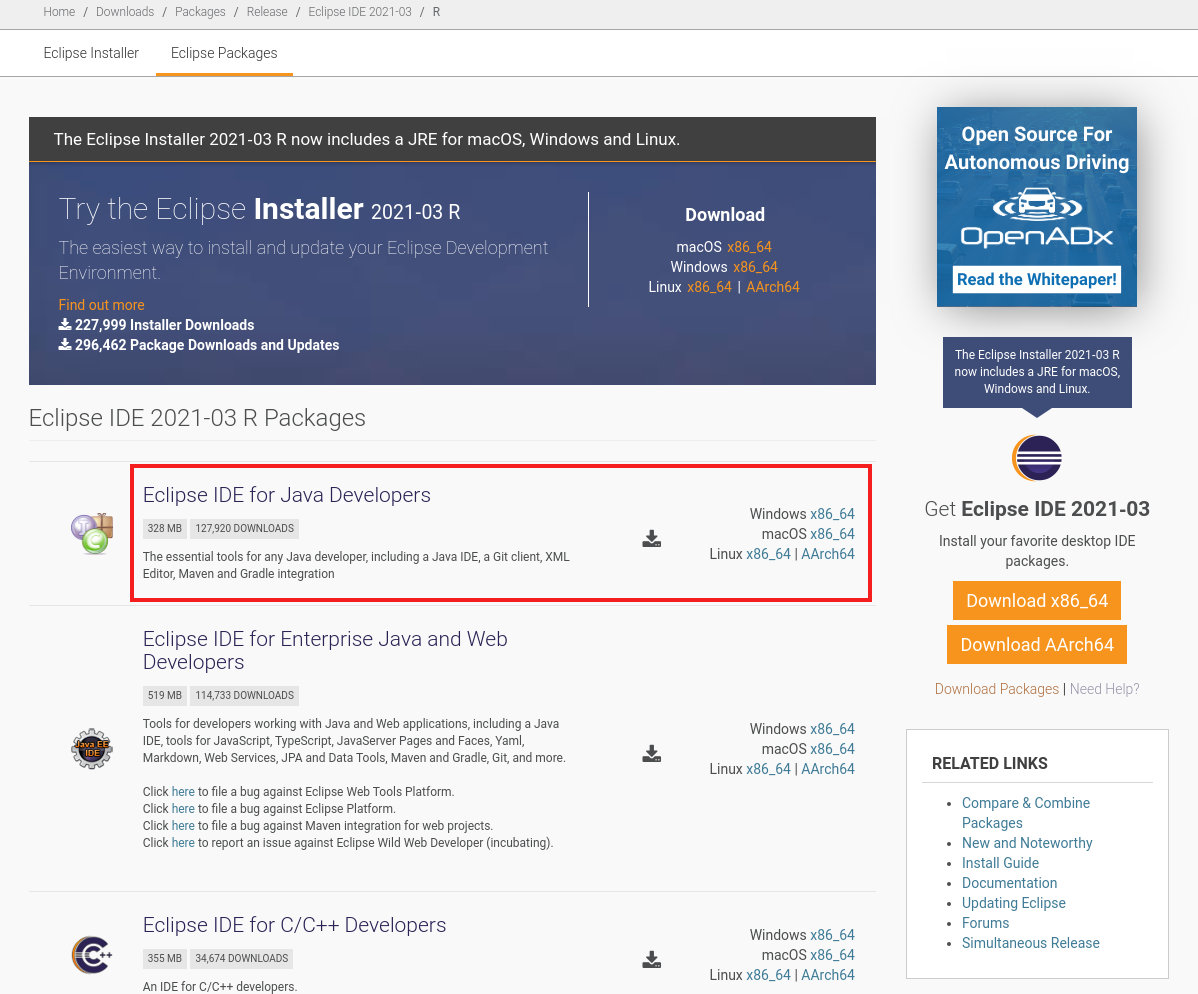Click here link for Eclipse Platform bug
Viewport: 1198px width, 994px height.
(x=183, y=808)
